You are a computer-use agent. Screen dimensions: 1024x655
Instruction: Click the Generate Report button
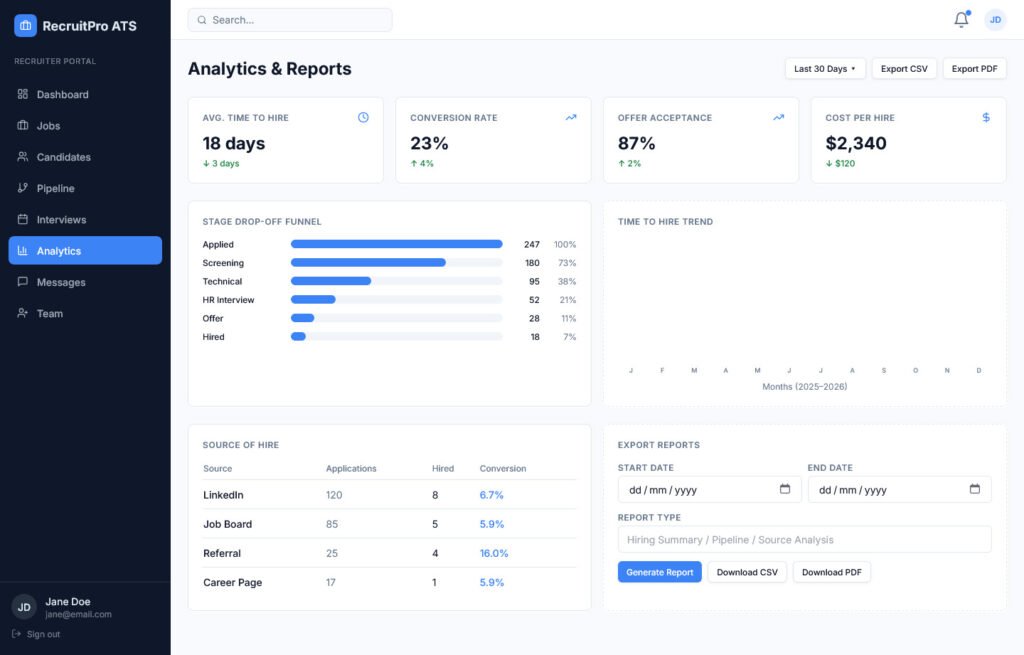pos(659,573)
